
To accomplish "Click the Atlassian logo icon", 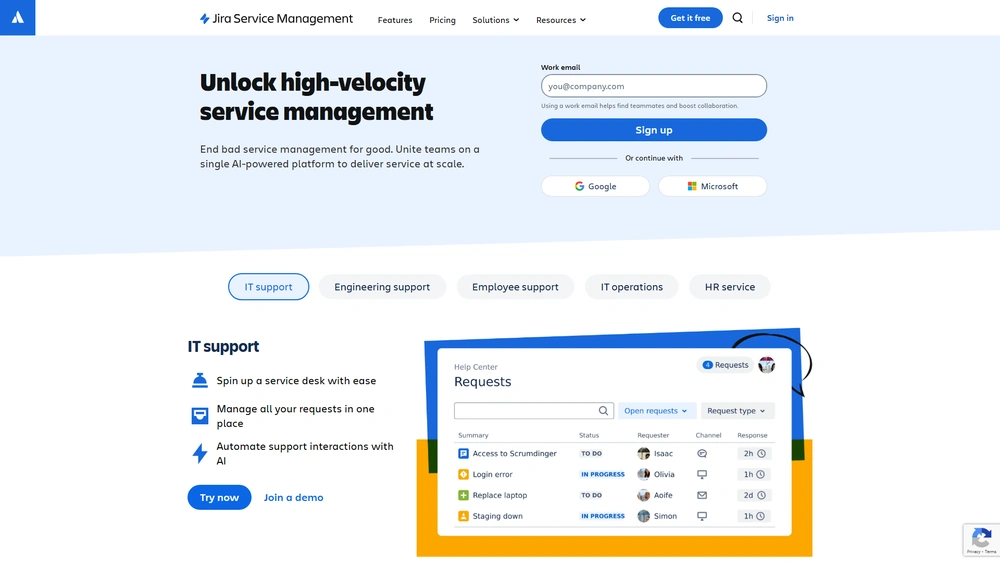I will coord(17,17).
